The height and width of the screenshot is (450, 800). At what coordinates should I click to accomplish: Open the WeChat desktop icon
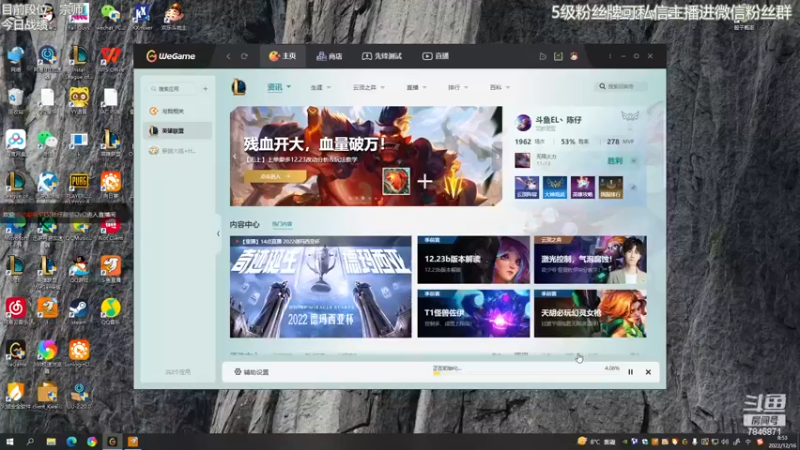[110, 16]
